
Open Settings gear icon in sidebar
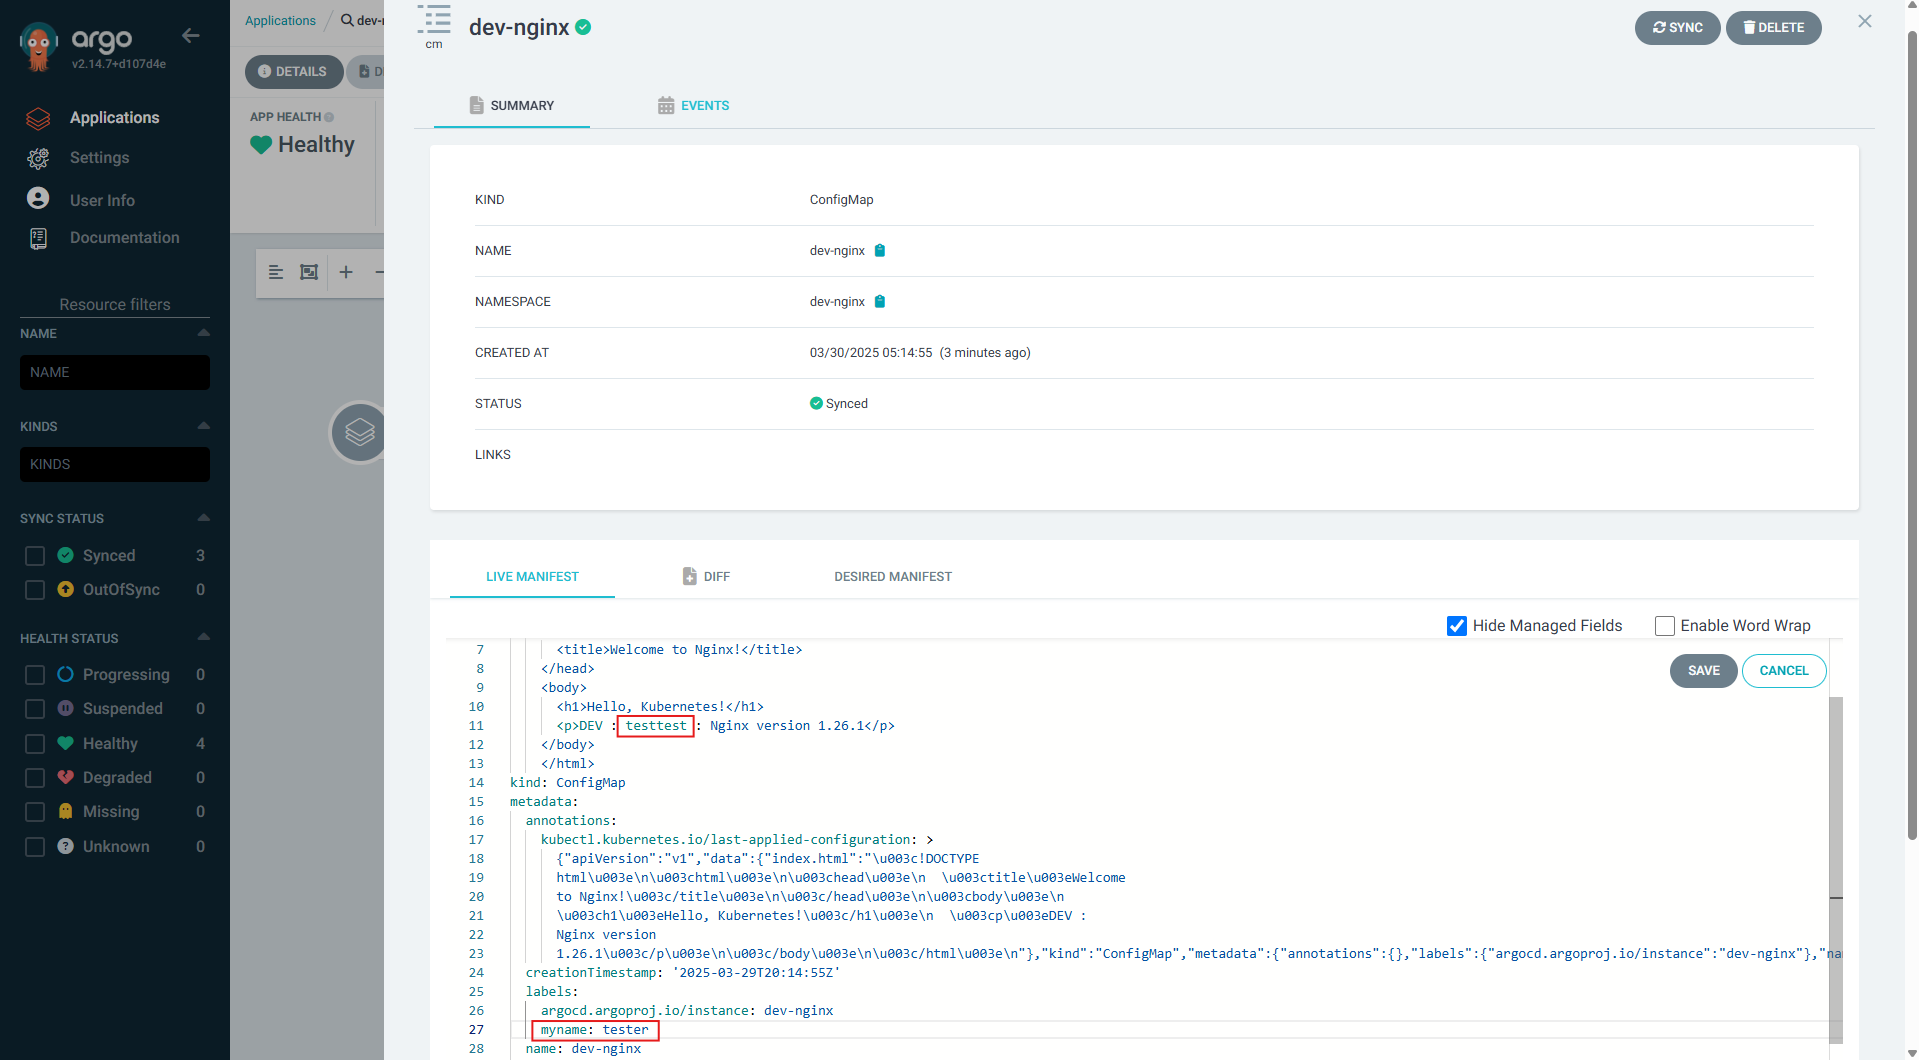pos(38,158)
